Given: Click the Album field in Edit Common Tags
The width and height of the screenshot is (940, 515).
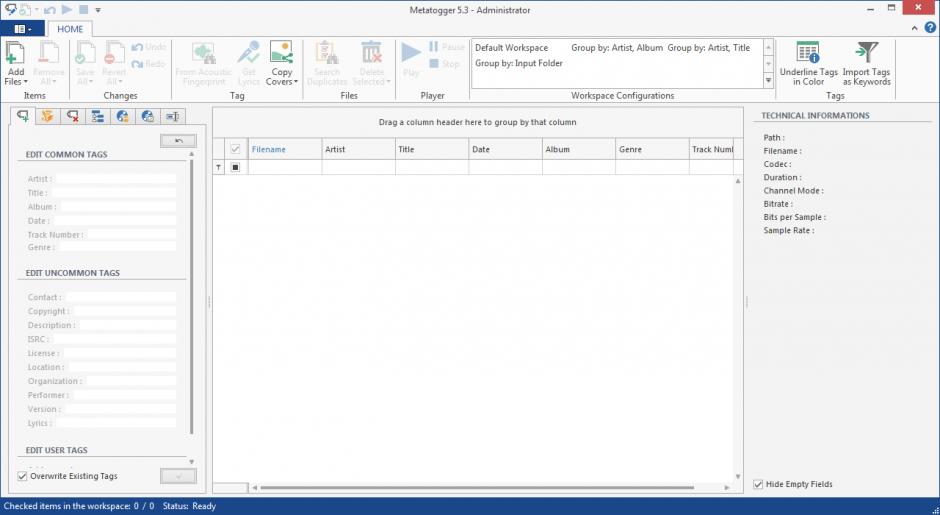Looking at the screenshot, I should pos(118,207).
